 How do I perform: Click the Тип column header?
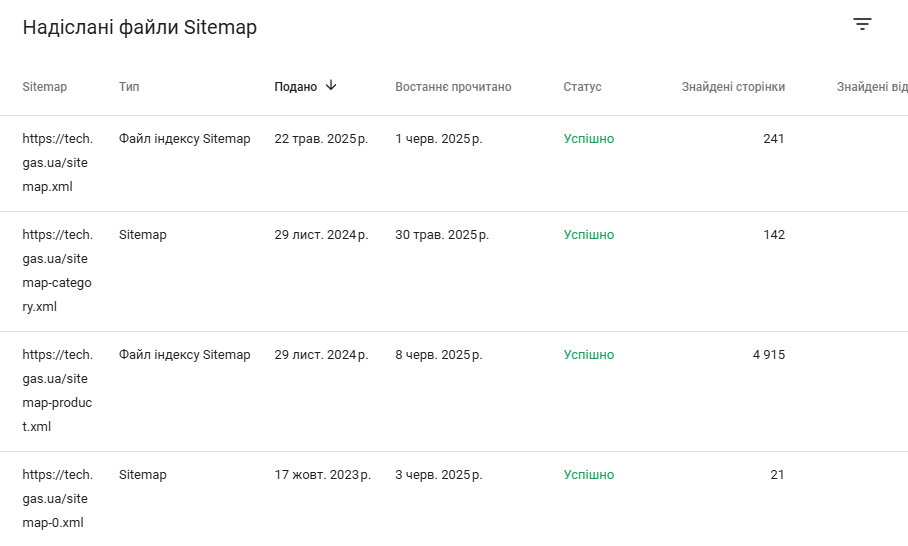click(129, 87)
